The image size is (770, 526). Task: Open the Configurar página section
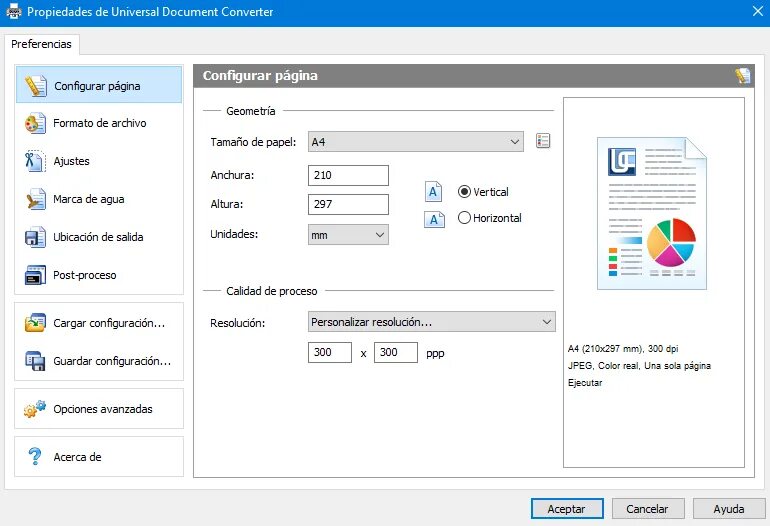click(x=99, y=85)
